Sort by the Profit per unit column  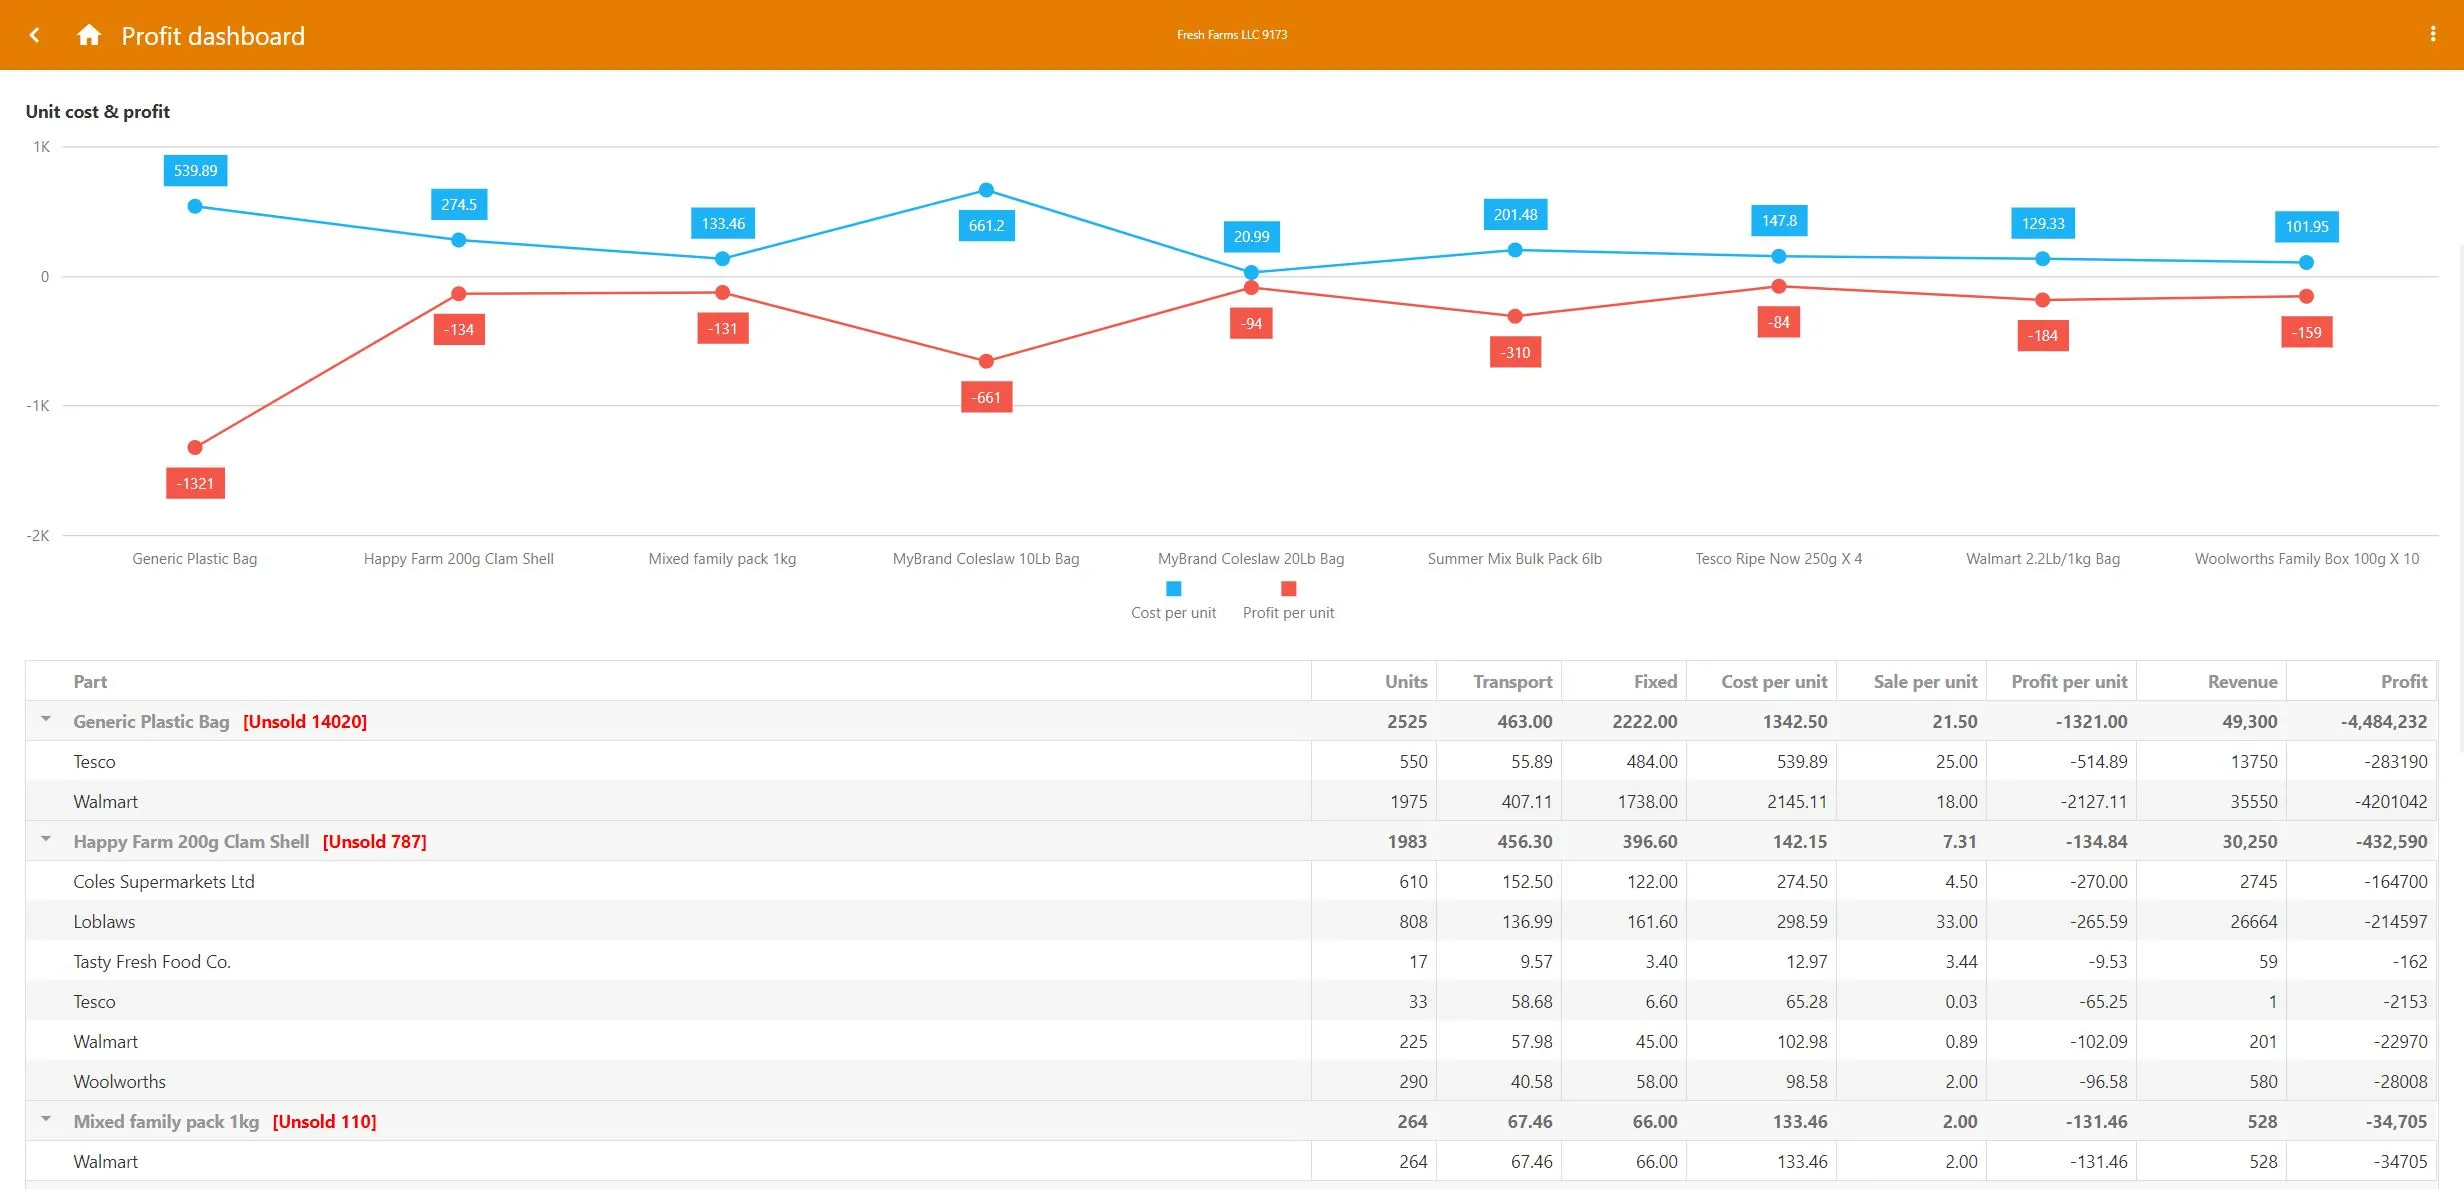click(x=2068, y=681)
